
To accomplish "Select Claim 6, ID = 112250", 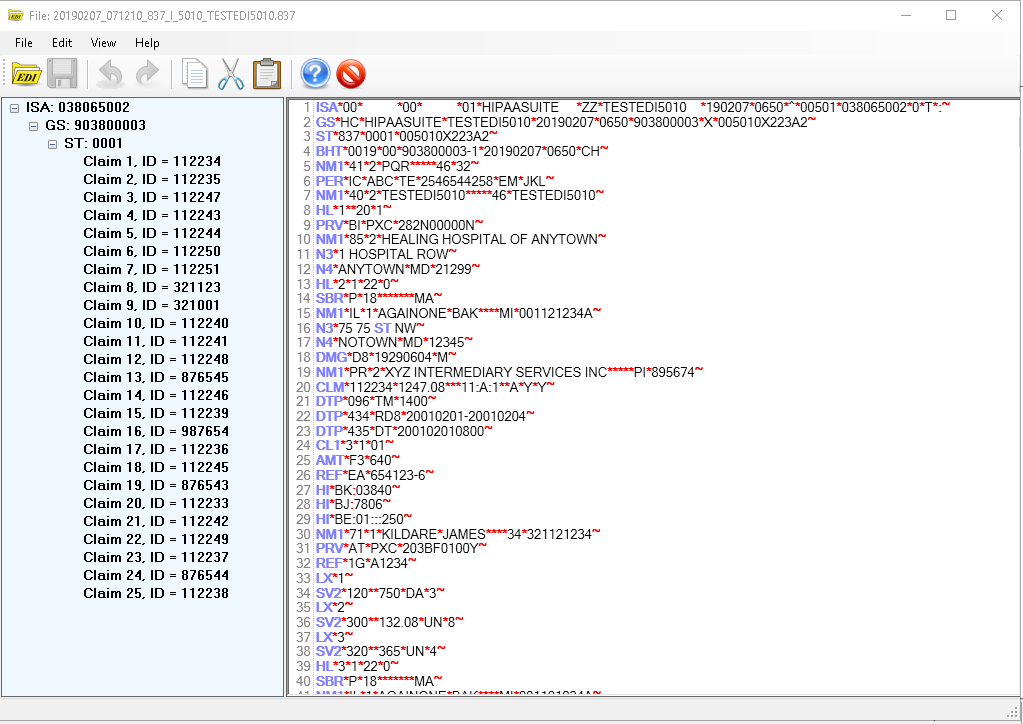I will click(152, 252).
